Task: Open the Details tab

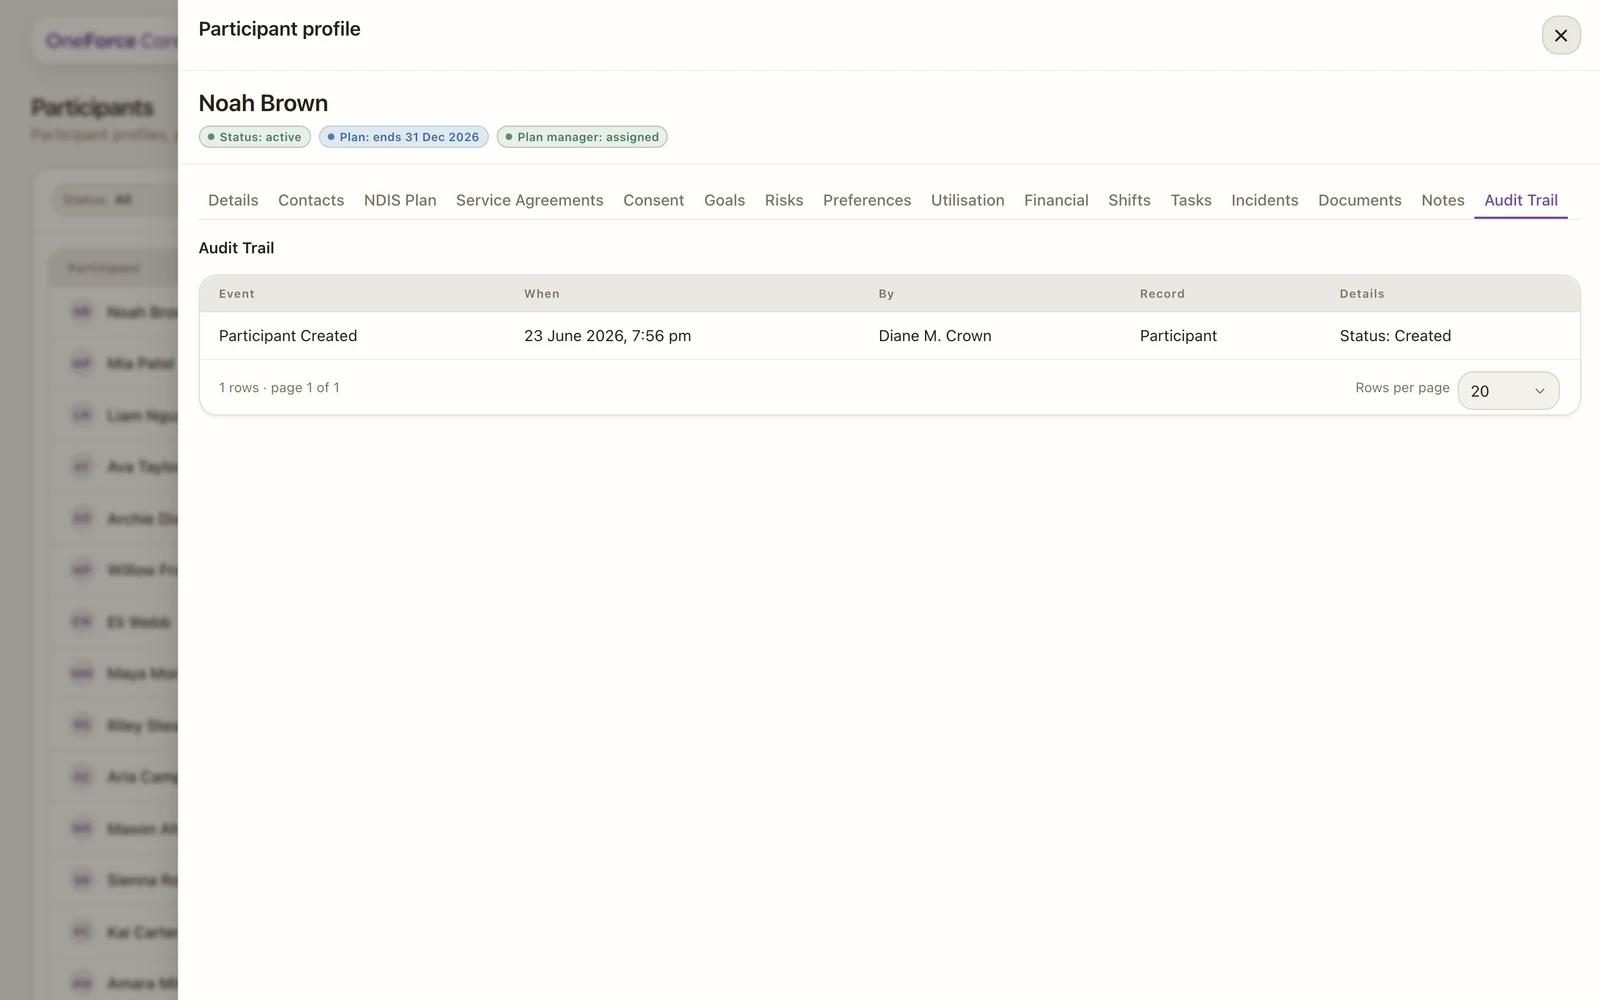Action: pyautogui.click(x=233, y=200)
